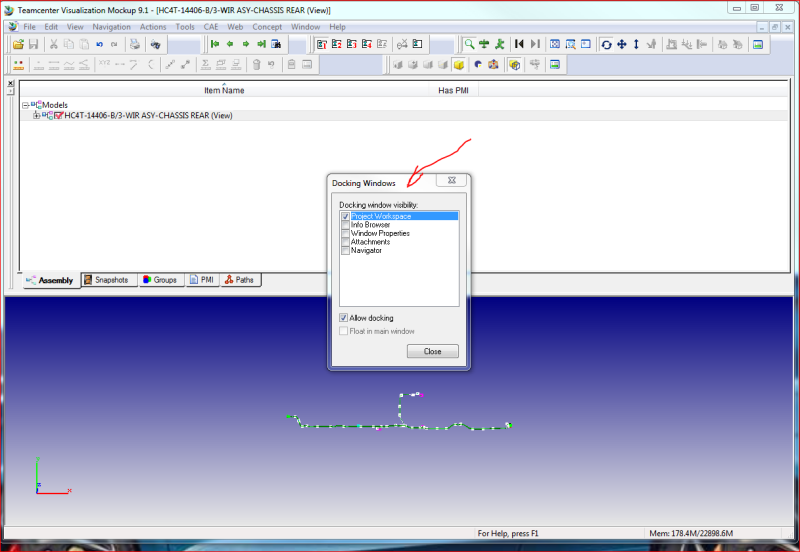800x552 pixels.
Task: Switch to the PMI tab
Action: tap(202, 280)
